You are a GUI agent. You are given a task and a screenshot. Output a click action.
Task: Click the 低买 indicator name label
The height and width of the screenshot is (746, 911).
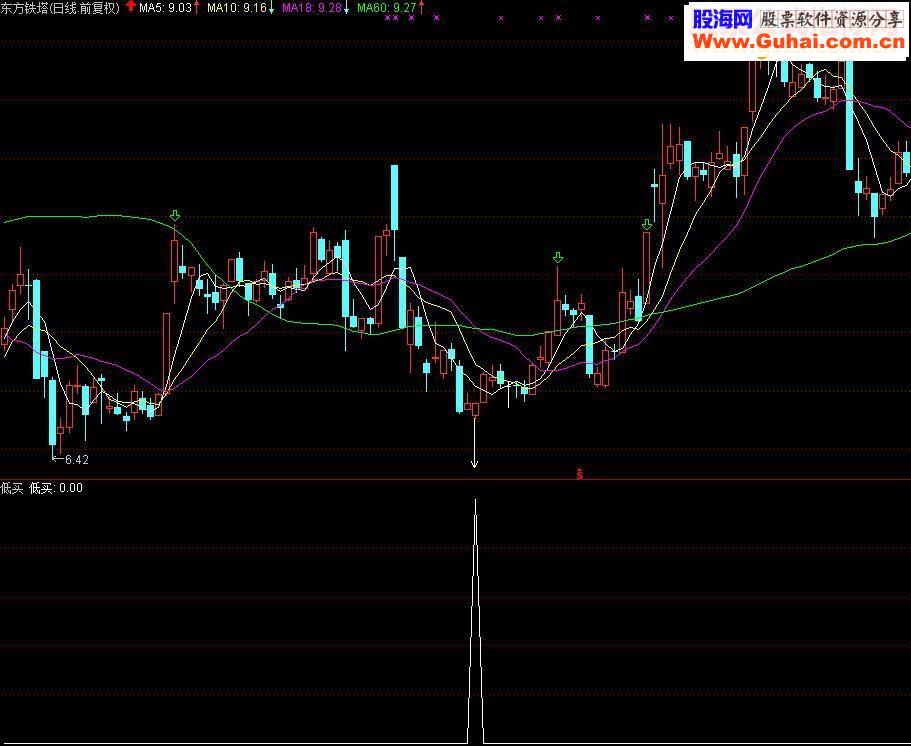coord(12,488)
